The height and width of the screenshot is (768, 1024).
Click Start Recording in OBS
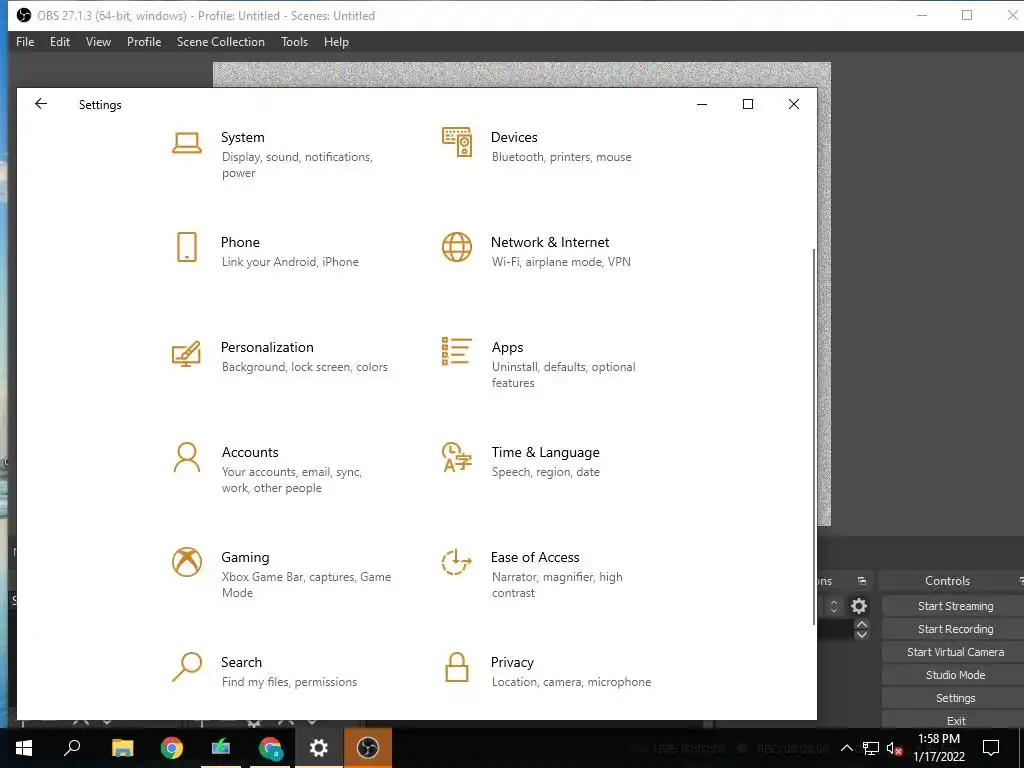pyautogui.click(x=955, y=629)
